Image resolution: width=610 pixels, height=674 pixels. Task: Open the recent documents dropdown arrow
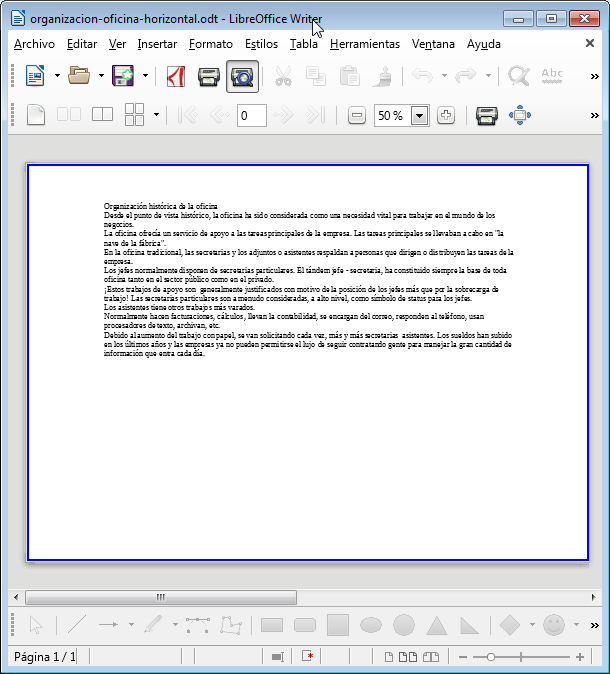(101, 76)
